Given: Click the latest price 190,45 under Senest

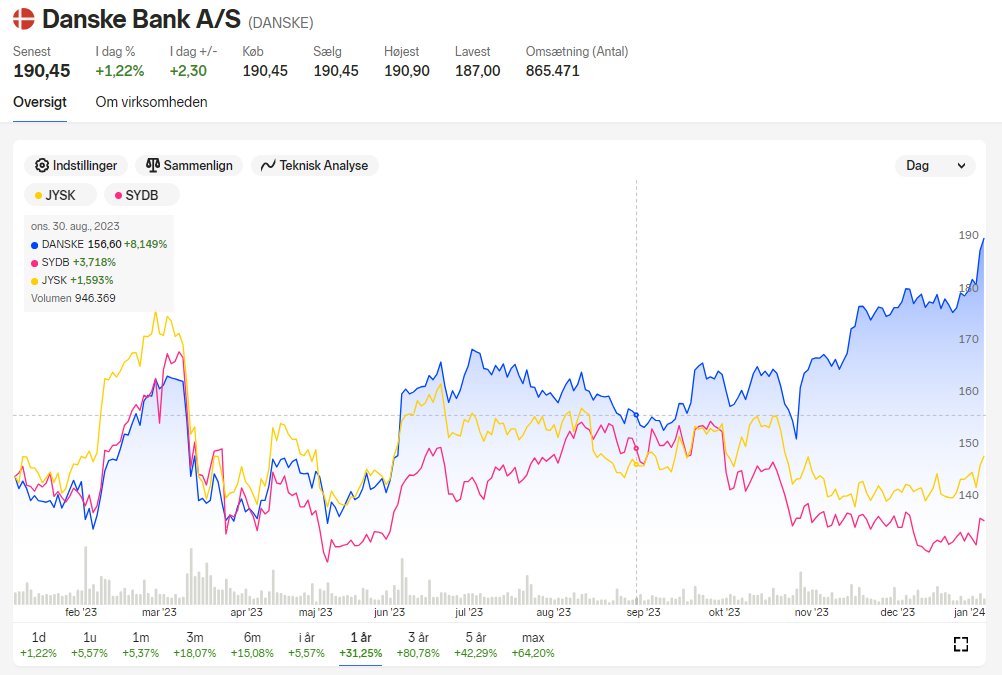Looking at the screenshot, I should (42, 71).
